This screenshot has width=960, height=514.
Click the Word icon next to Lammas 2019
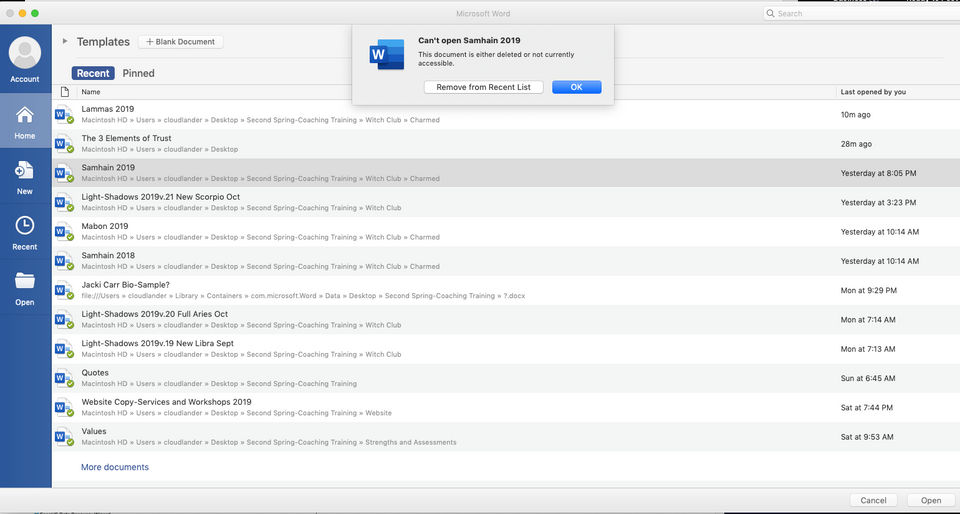[64, 114]
